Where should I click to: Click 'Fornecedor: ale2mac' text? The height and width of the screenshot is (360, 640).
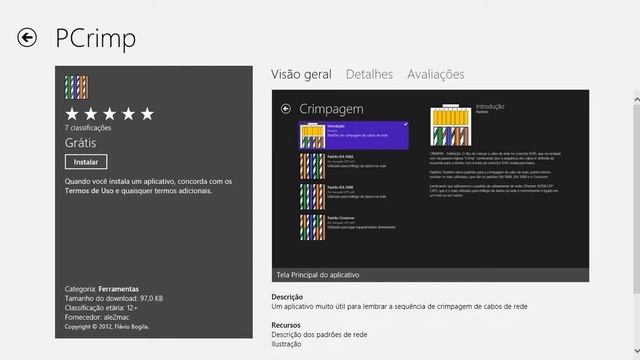coord(97,317)
